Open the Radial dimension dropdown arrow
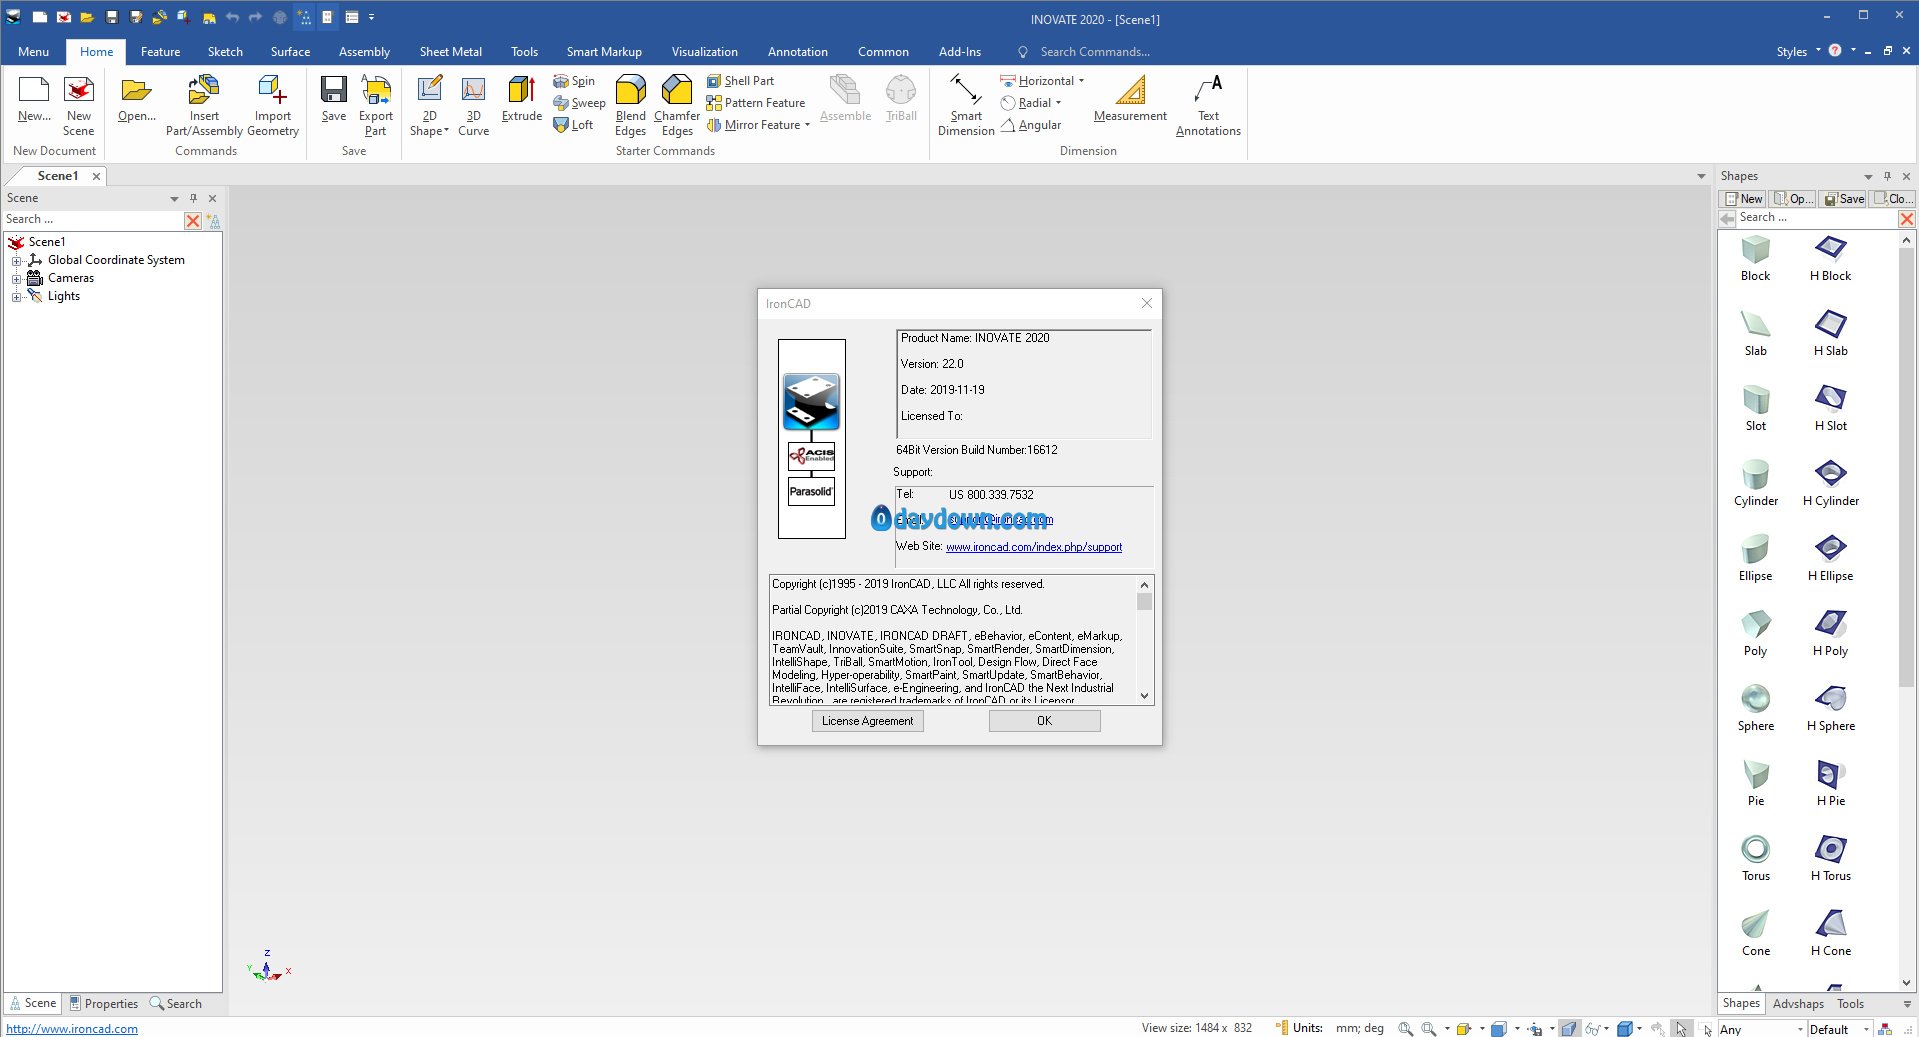Image resolution: width=1919 pixels, height=1037 pixels. [1058, 103]
